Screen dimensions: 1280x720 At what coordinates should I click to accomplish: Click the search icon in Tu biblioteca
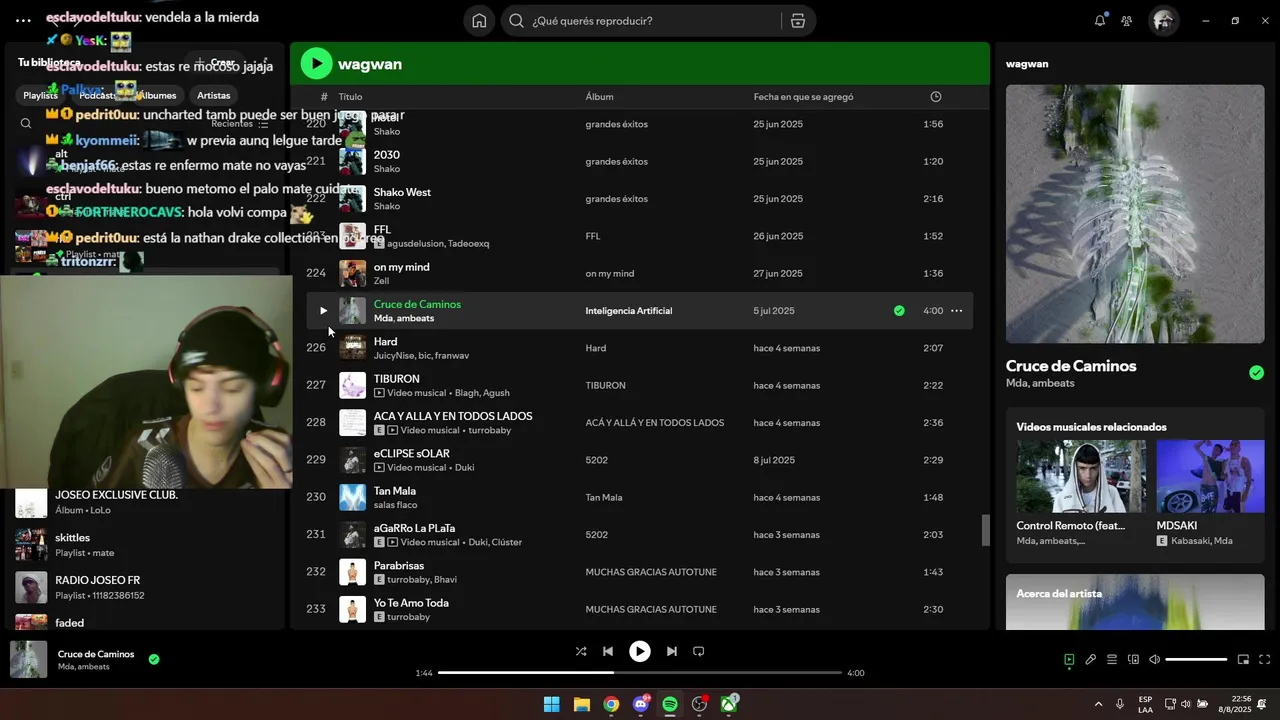[x=26, y=124]
